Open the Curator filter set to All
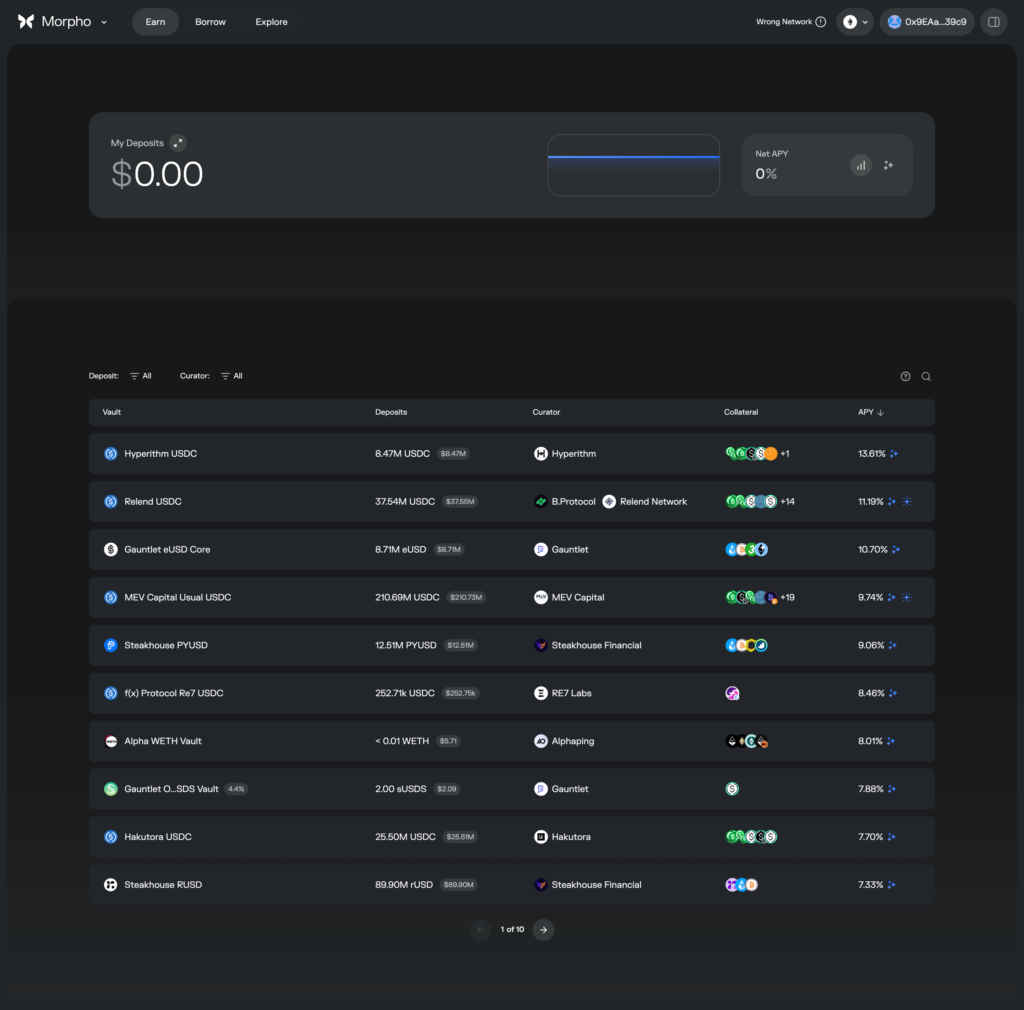Viewport: 1024px width, 1010px height. [x=231, y=376]
